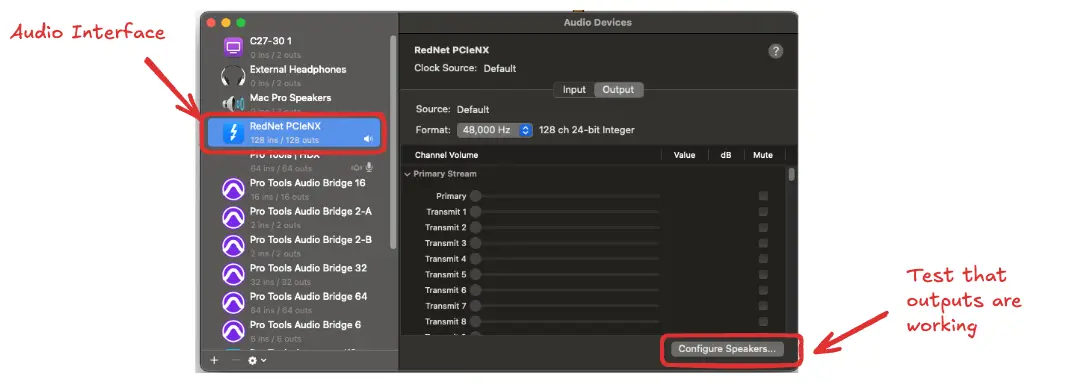Open the 48,000 Hz format dropdown

(x=494, y=130)
